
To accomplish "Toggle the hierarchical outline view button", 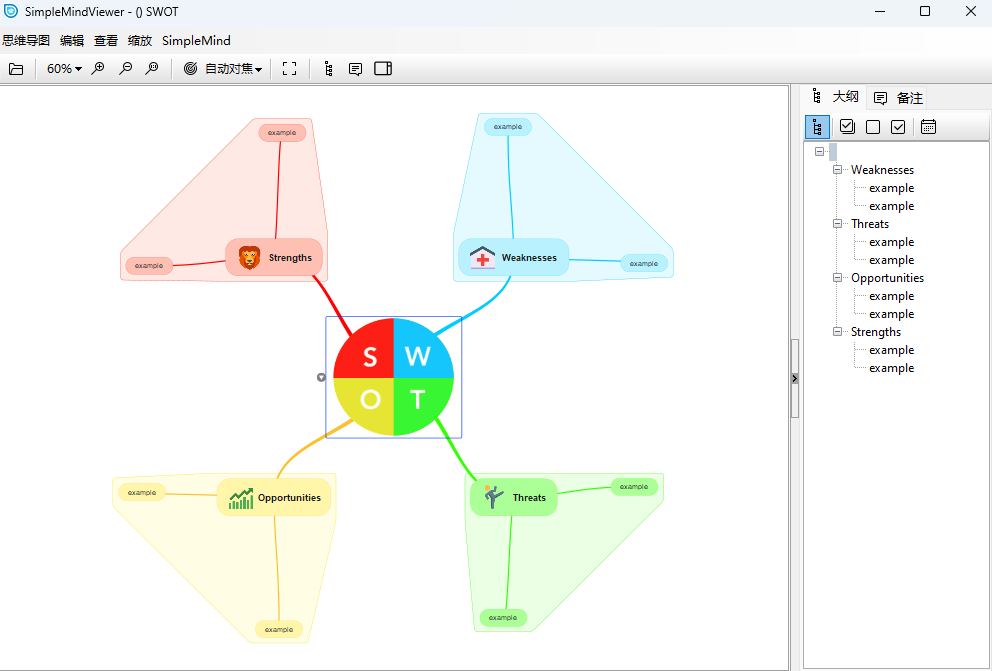I will 817,126.
